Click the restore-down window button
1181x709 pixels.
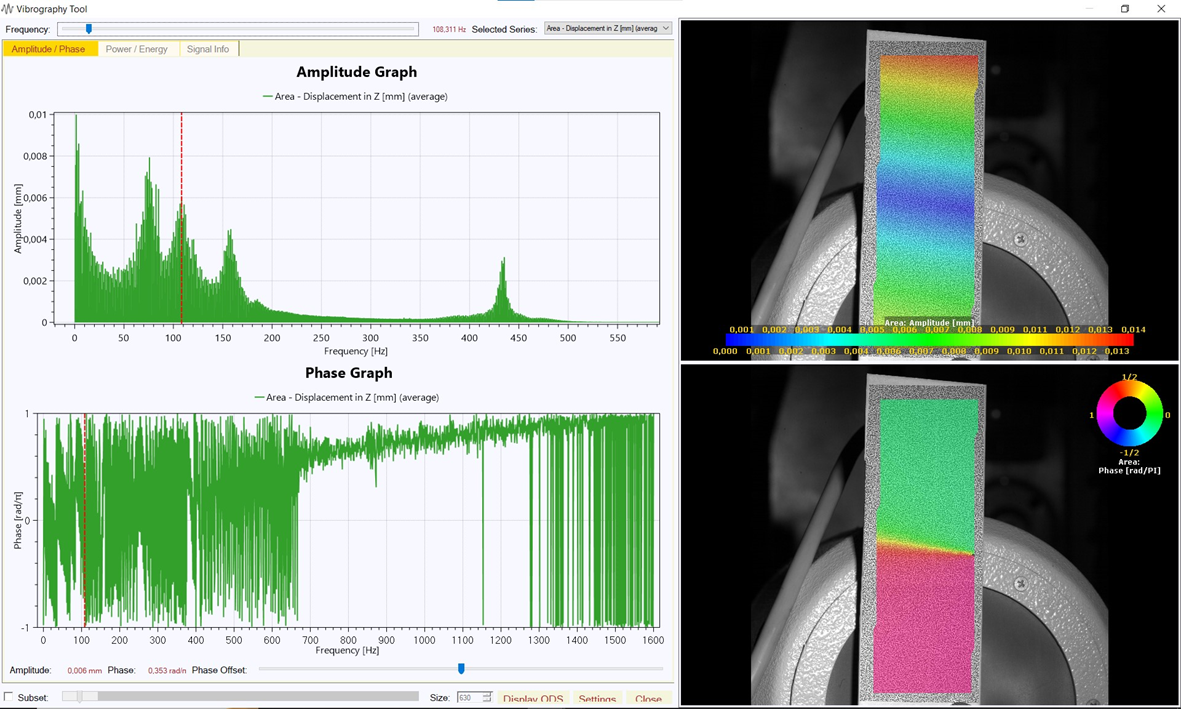[1125, 9]
